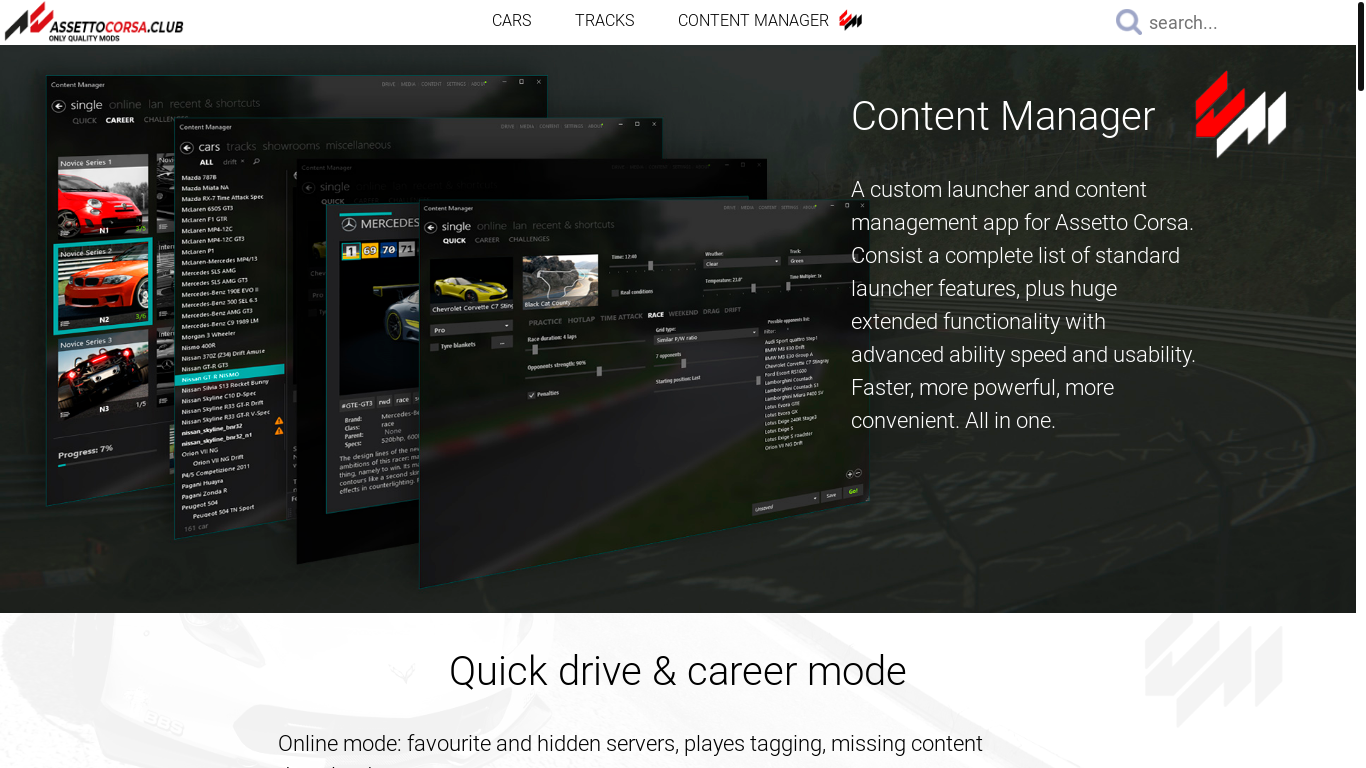The width and height of the screenshot is (1366, 768).
Task: Click the Content Manager hero heading
Action: (x=1003, y=116)
